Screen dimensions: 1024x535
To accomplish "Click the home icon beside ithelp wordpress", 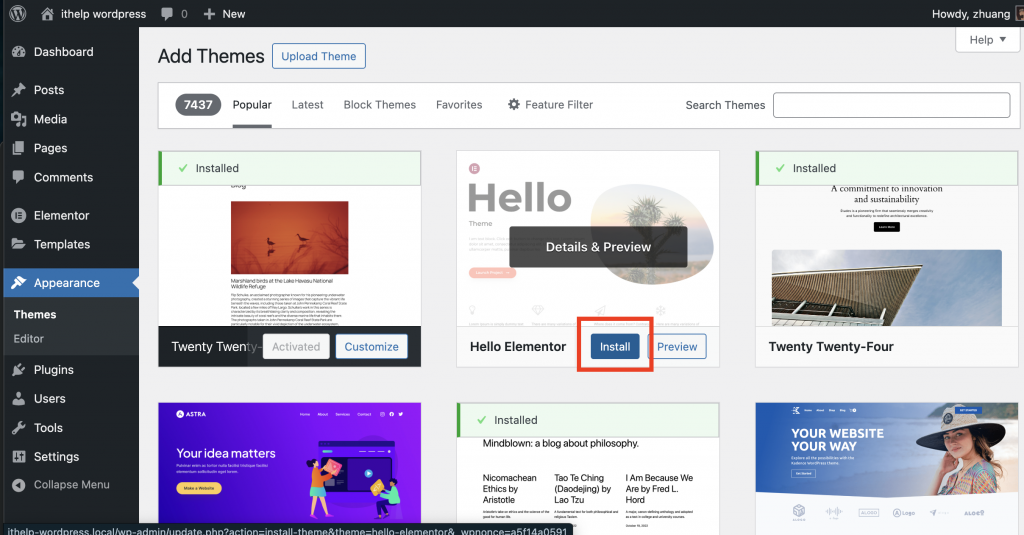I will (47, 13).
